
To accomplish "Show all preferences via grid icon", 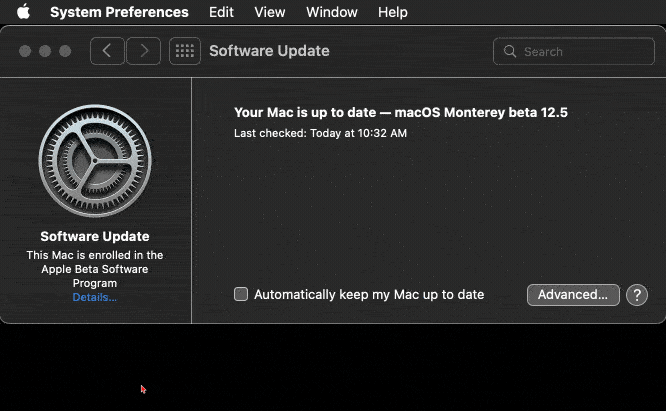I will pyautogui.click(x=185, y=51).
